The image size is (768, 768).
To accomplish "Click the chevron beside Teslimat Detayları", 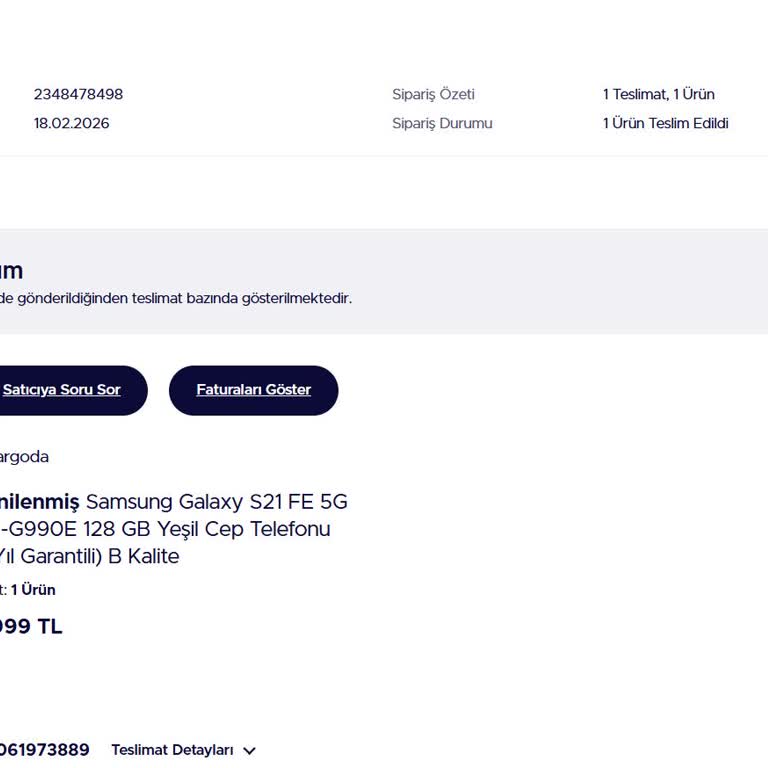I will tap(250, 751).
